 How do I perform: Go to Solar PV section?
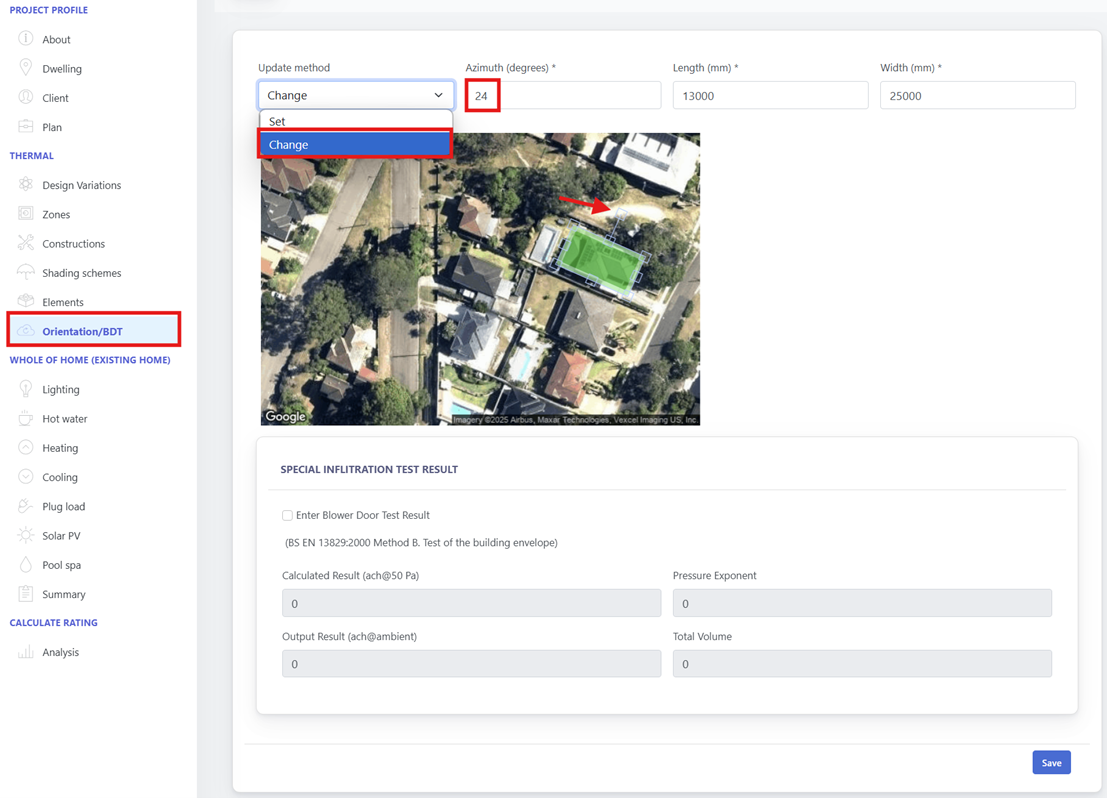(61, 536)
